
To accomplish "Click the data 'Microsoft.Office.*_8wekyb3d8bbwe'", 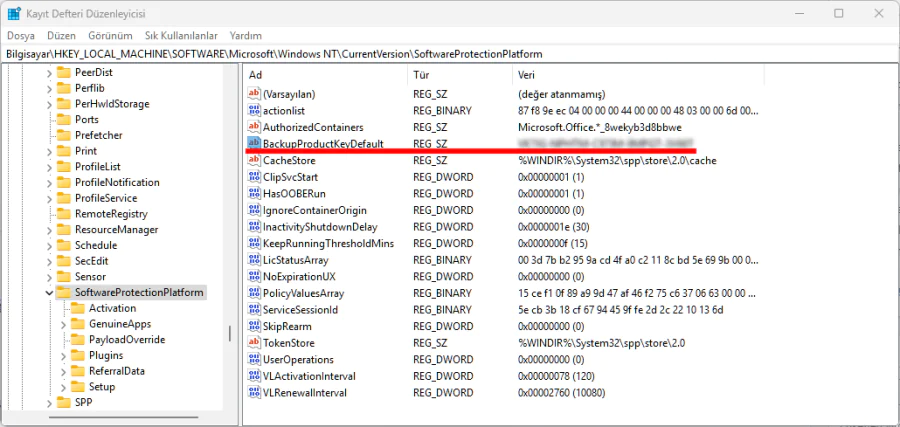I will point(599,127).
